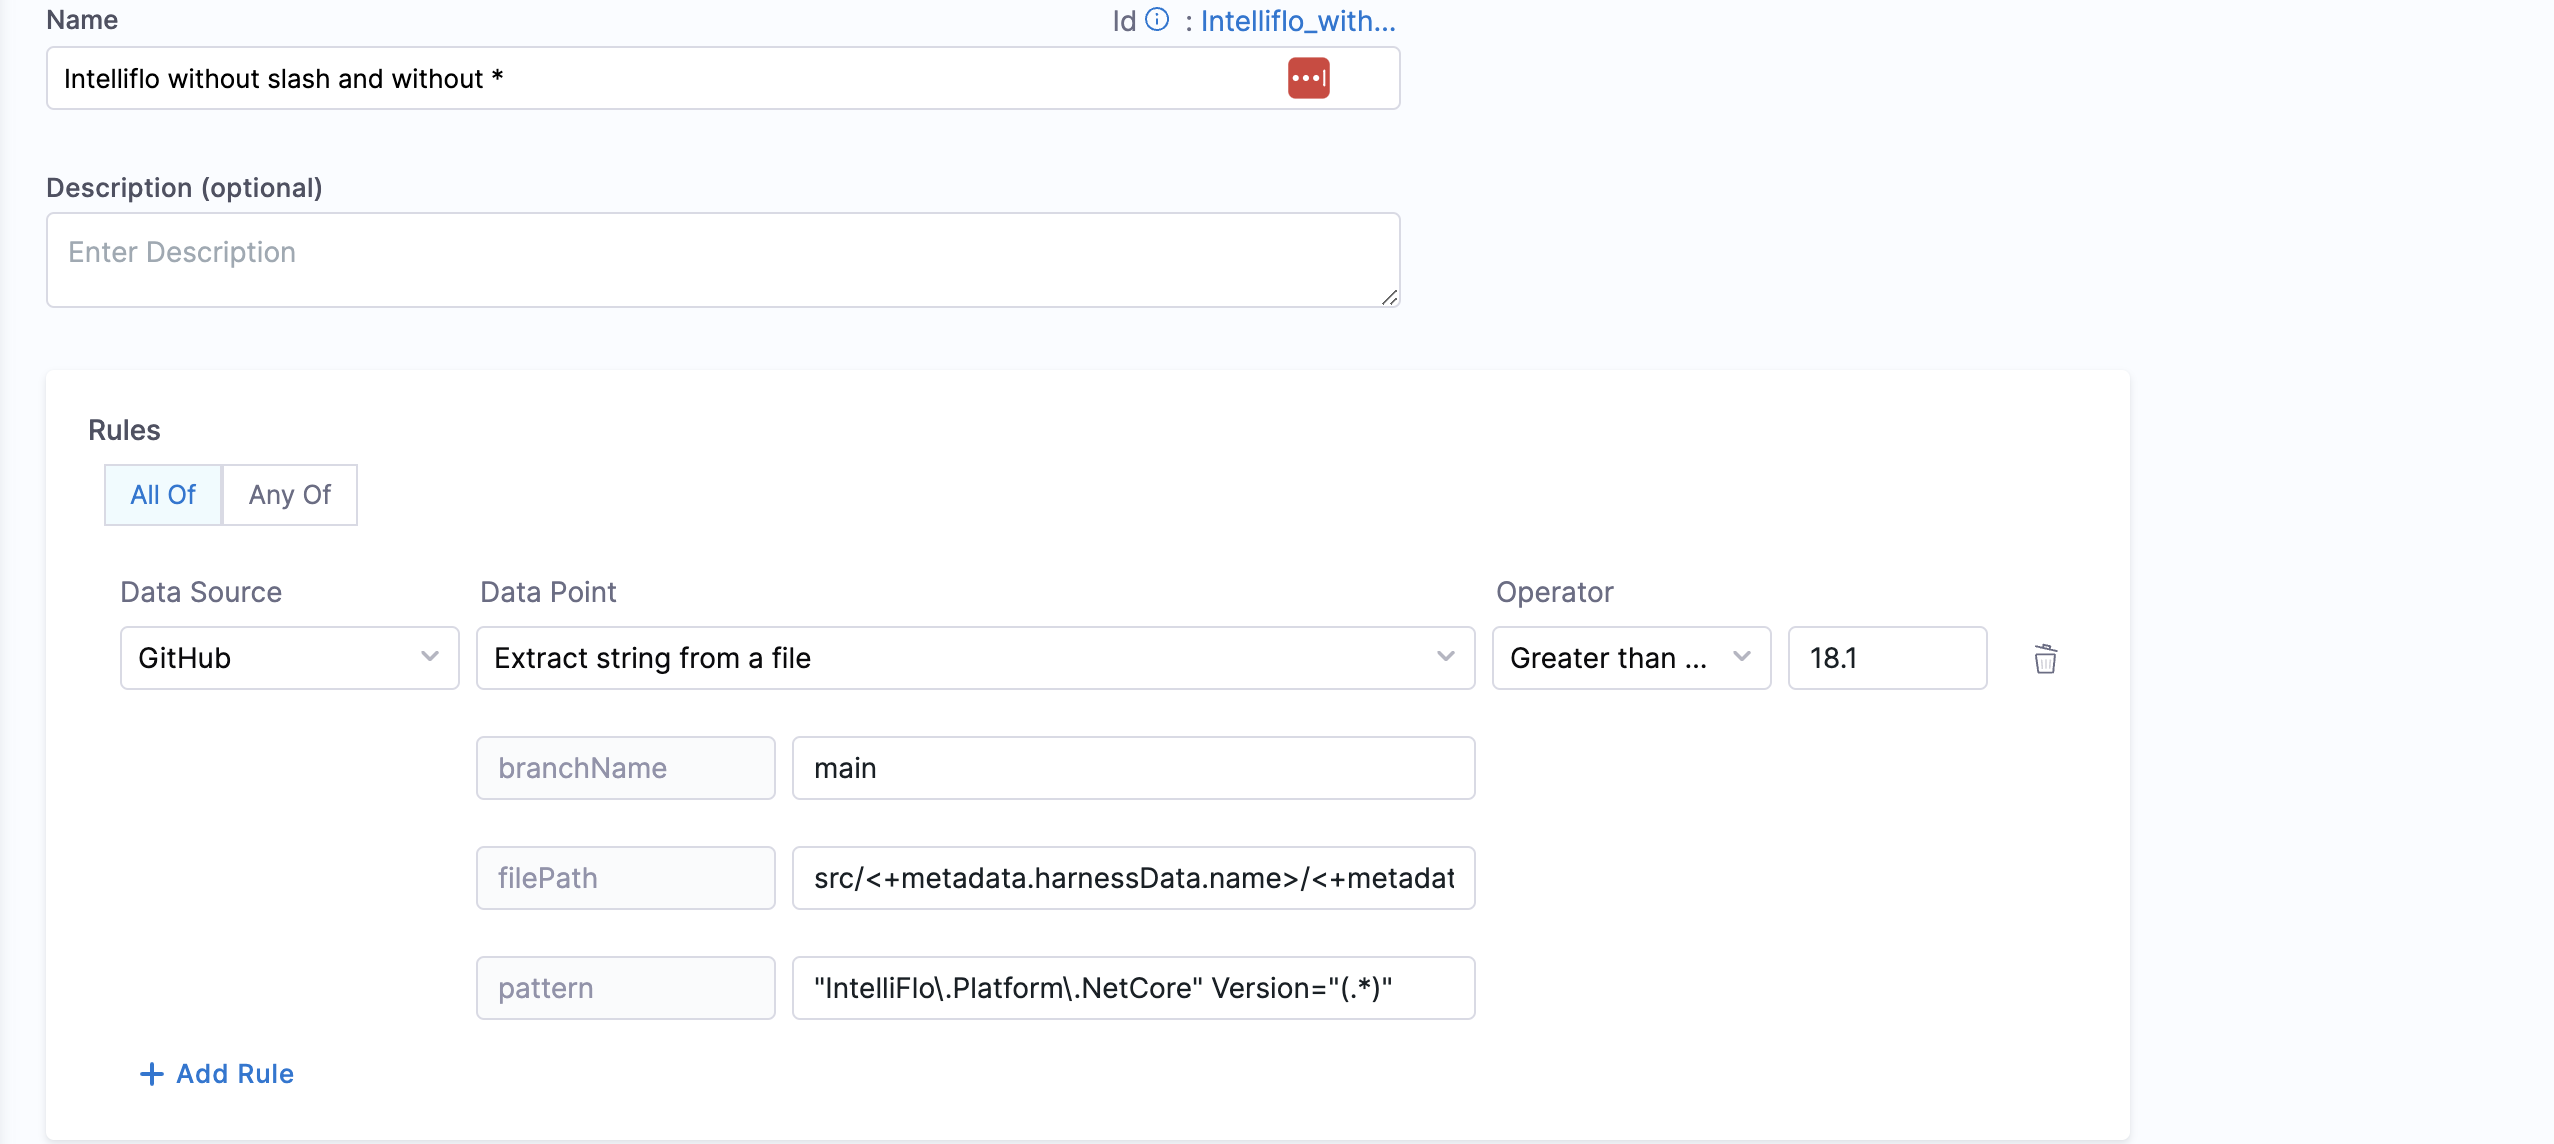Expand the Extract string from a file dropdown
Image resolution: width=2554 pixels, height=1144 pixels.
pyautogui.click(x=975, y=658)
